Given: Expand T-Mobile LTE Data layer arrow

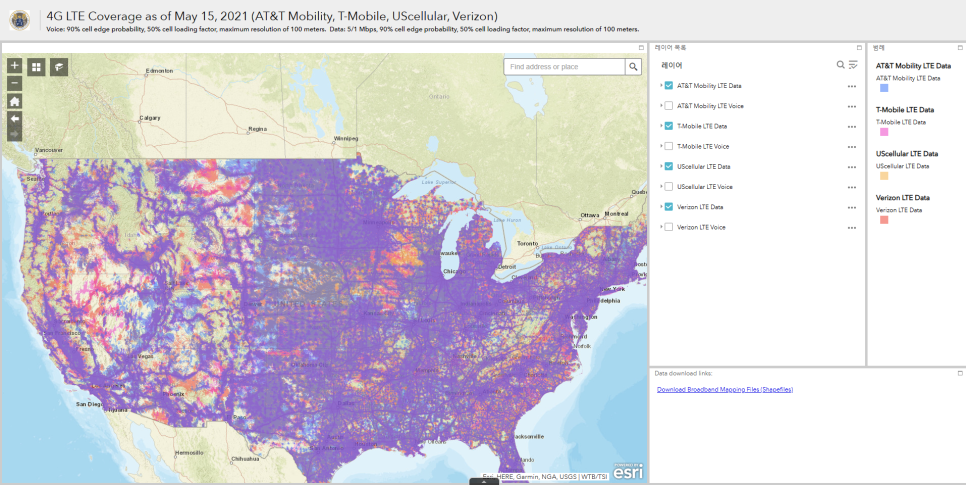Looking at the screenshot, I should [x=661, y=126].
